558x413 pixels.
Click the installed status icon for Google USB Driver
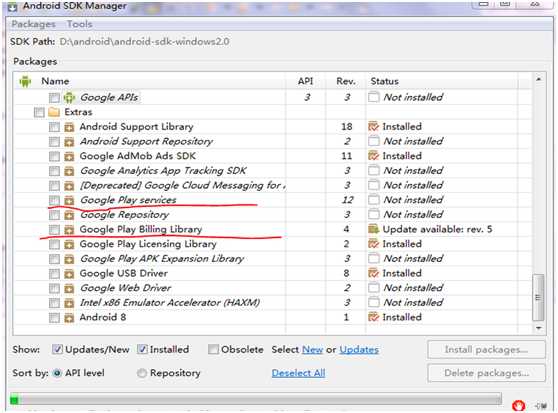373,273
